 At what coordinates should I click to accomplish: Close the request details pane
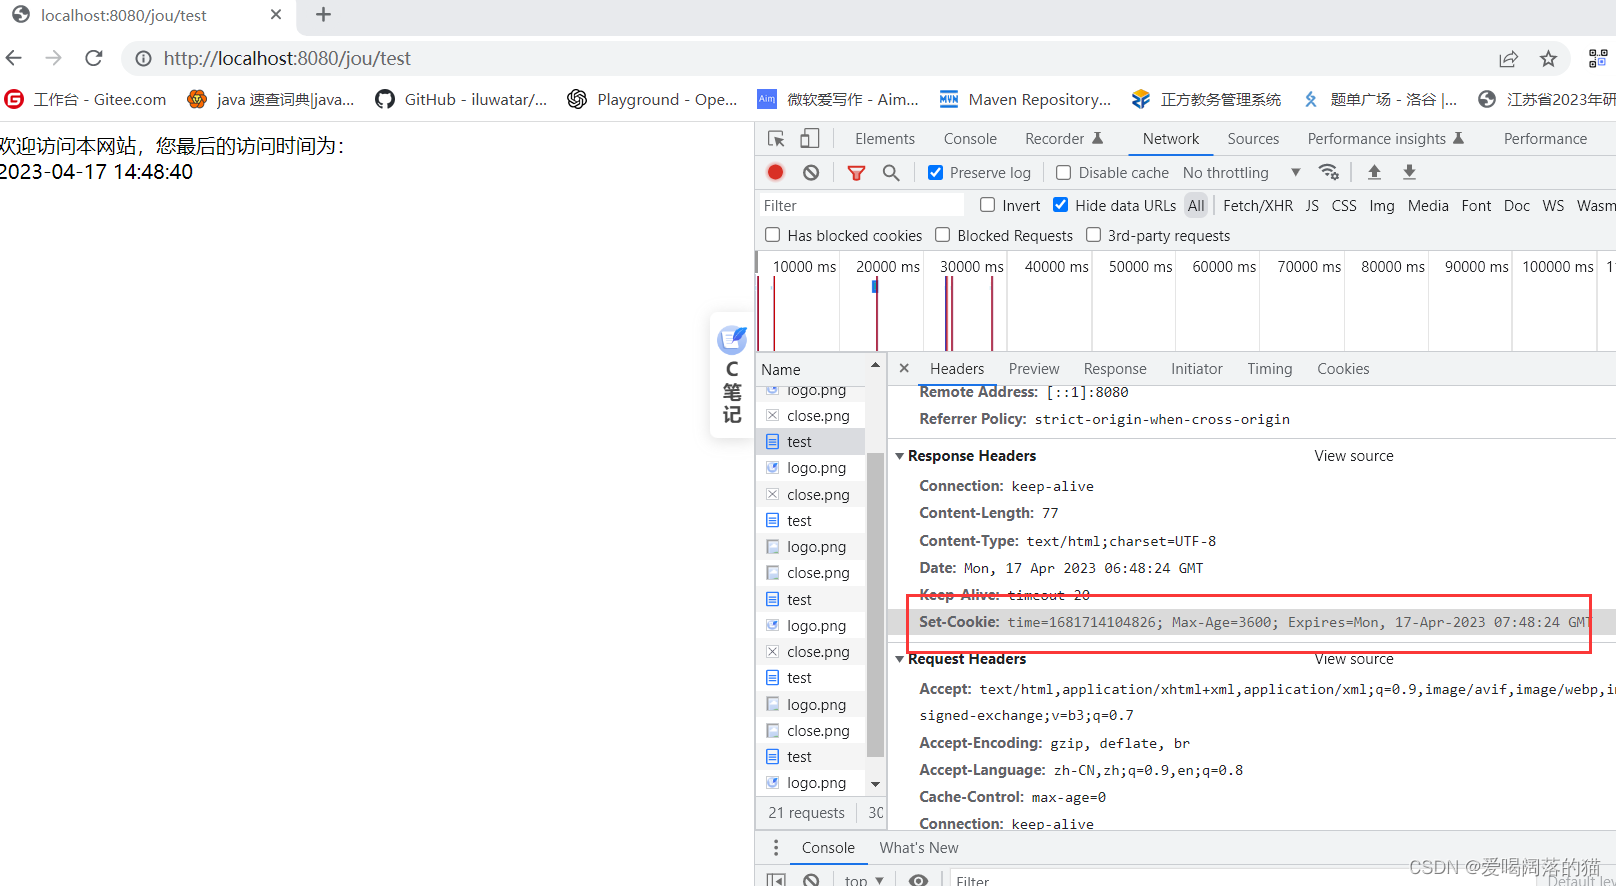coord(904,368)
